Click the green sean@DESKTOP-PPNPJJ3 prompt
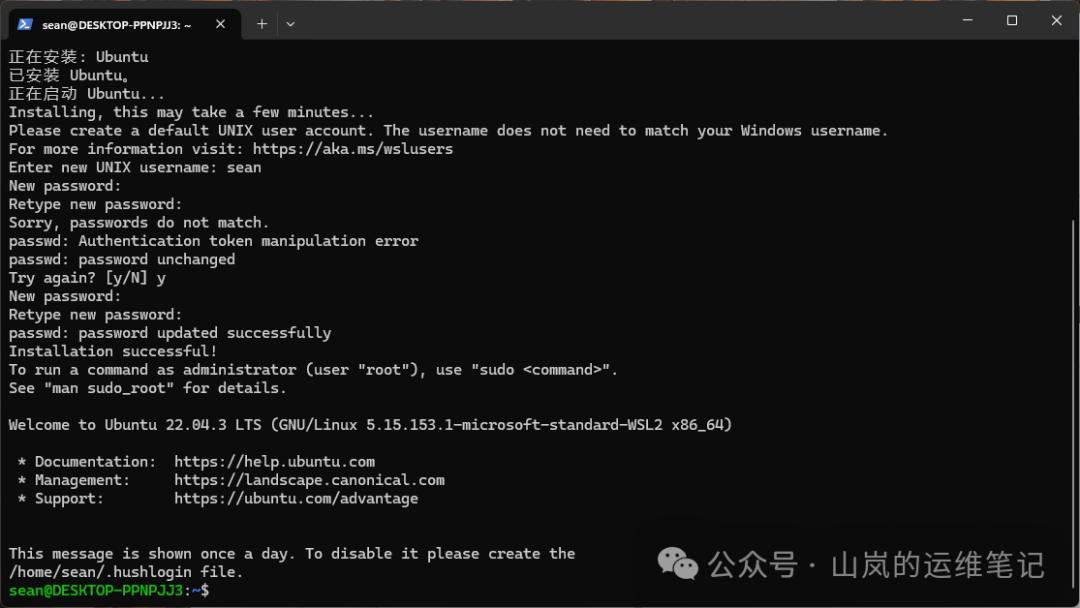Screen dimensions: 1080x608 pyautogui.click(x=95, y=590)
